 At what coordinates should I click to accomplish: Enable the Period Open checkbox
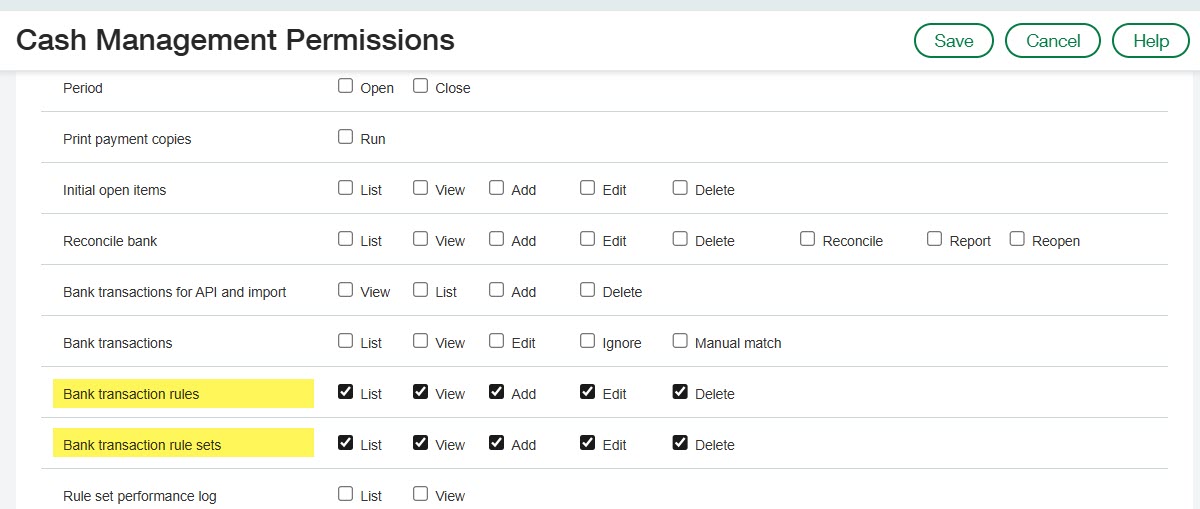tap(346, 86)
